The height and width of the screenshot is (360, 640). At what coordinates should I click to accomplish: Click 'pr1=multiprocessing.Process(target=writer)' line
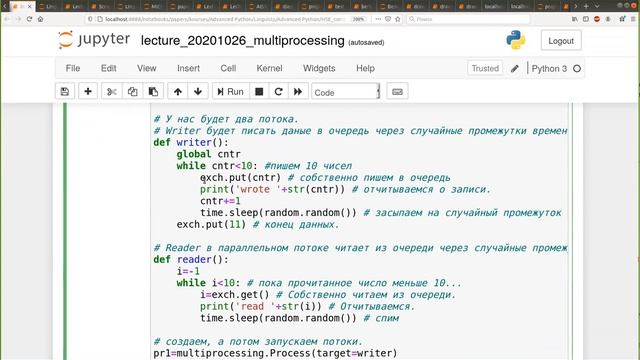tap(275, 353)
